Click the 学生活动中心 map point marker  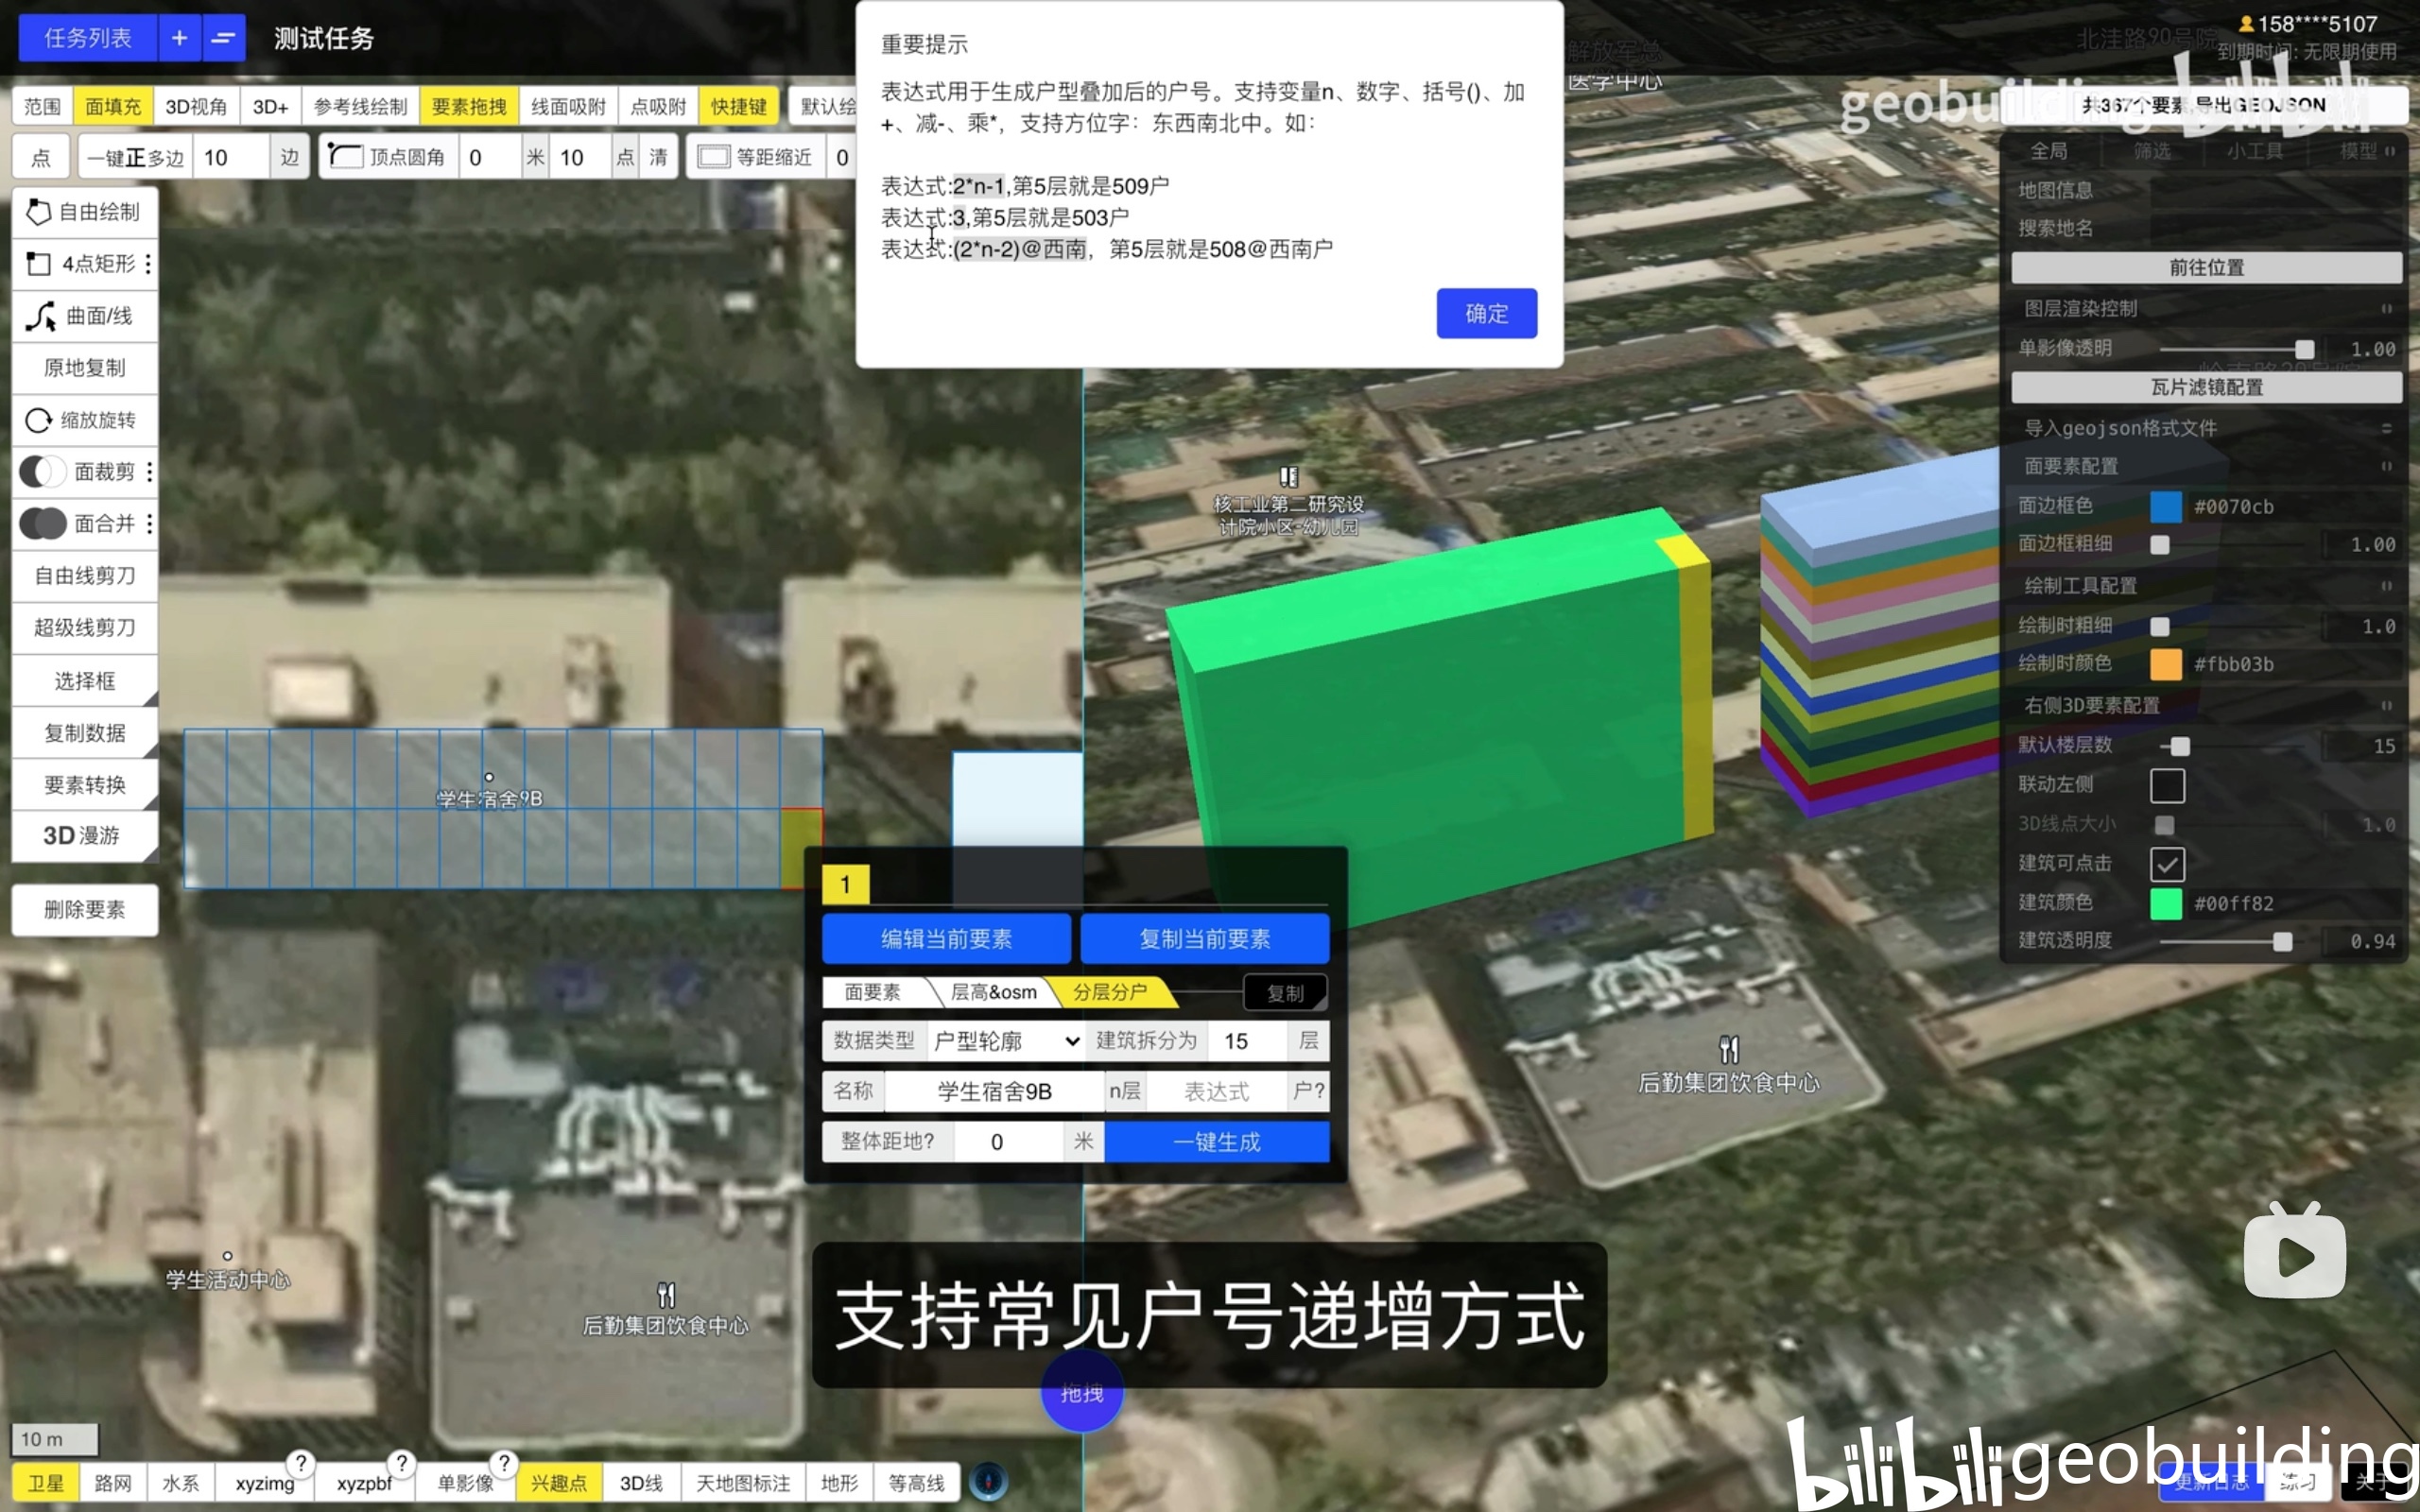click(x=227, y=1256)
